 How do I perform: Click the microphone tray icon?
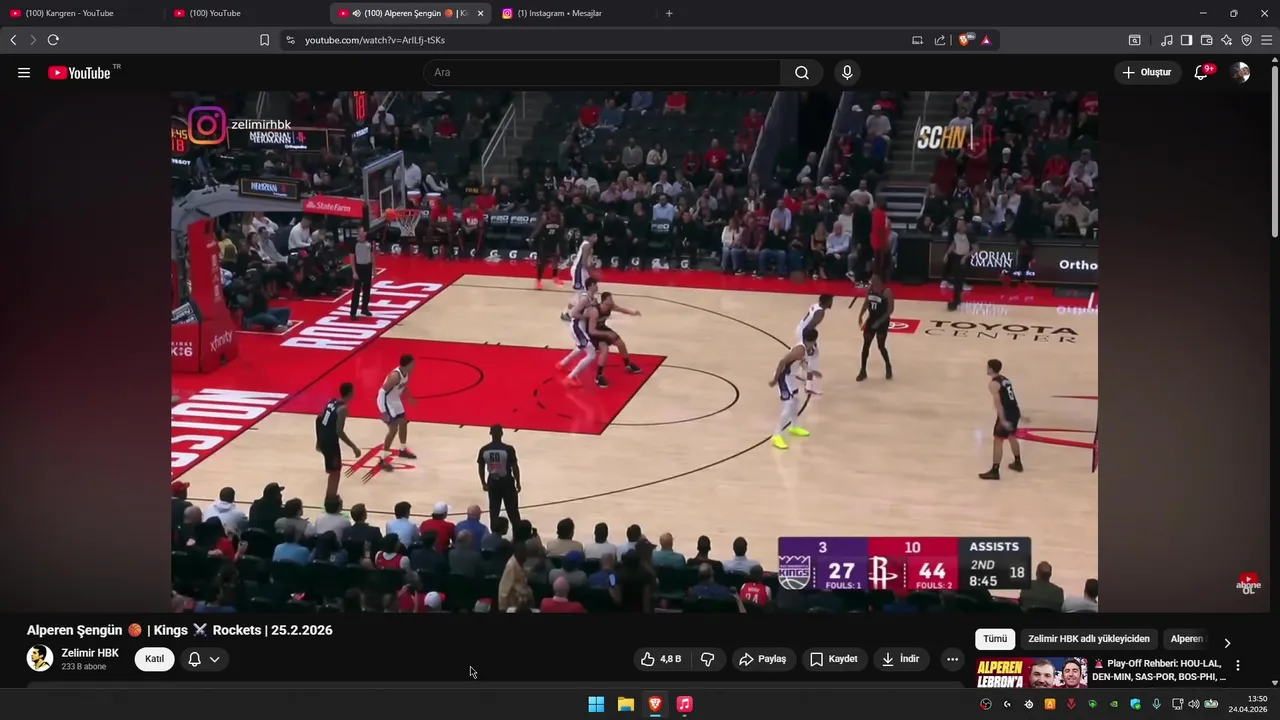pyautogui.click(x=1156, y=704)
